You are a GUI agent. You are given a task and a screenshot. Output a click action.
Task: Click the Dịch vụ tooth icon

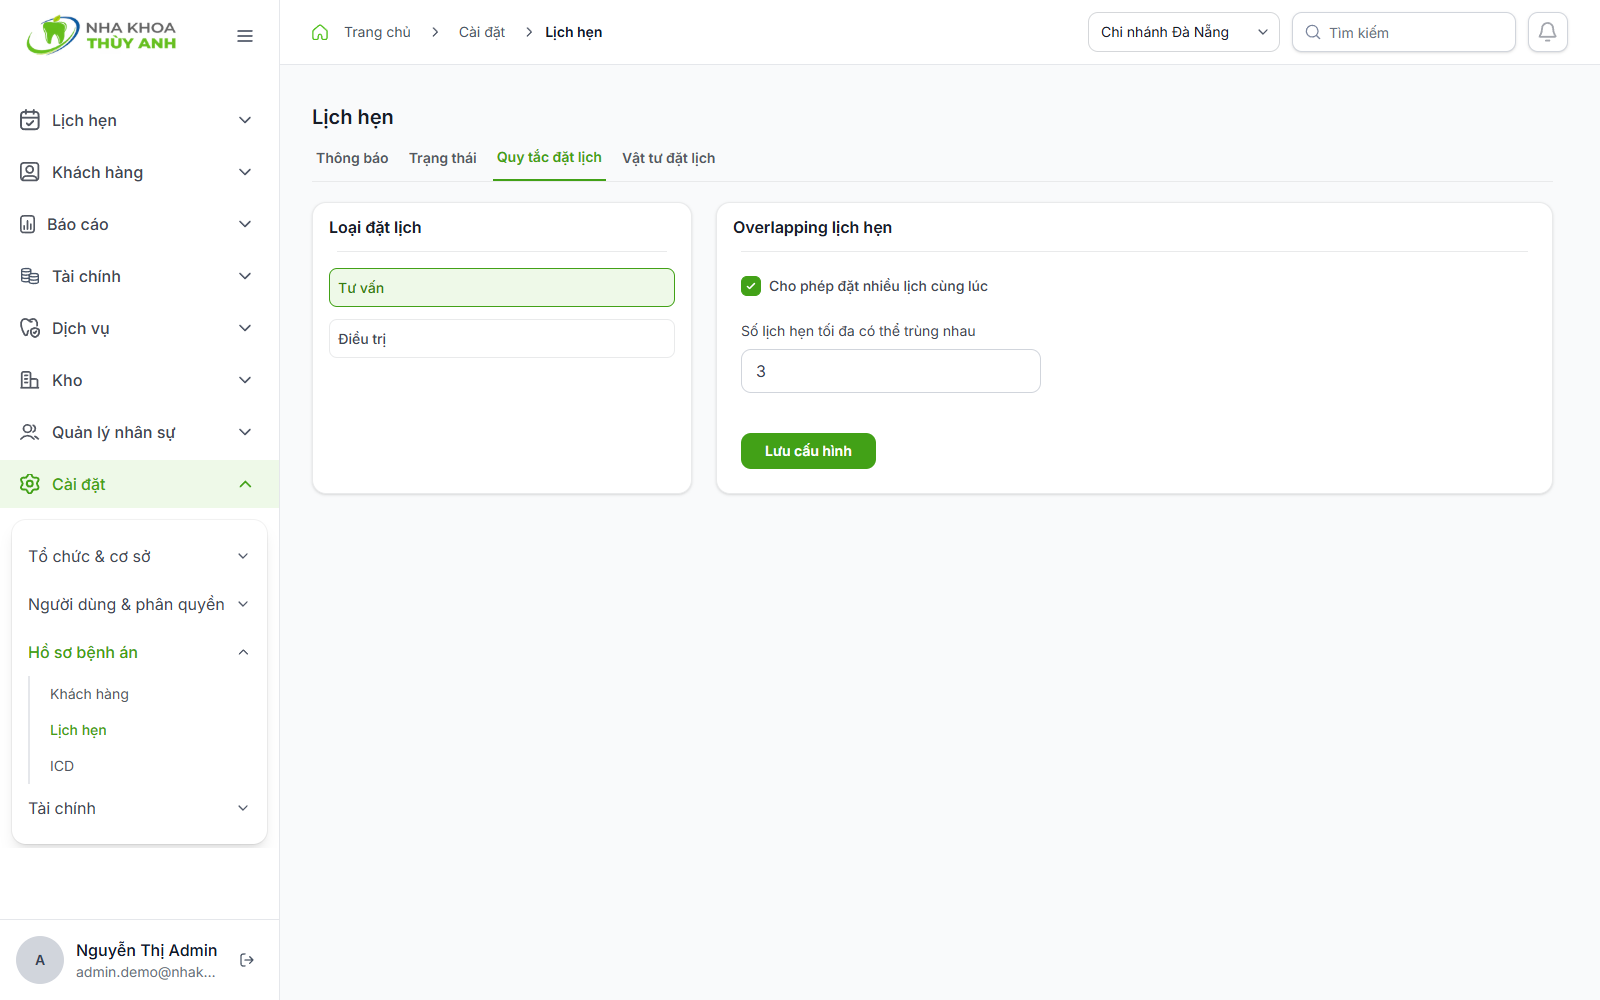(x=30, y=328)
